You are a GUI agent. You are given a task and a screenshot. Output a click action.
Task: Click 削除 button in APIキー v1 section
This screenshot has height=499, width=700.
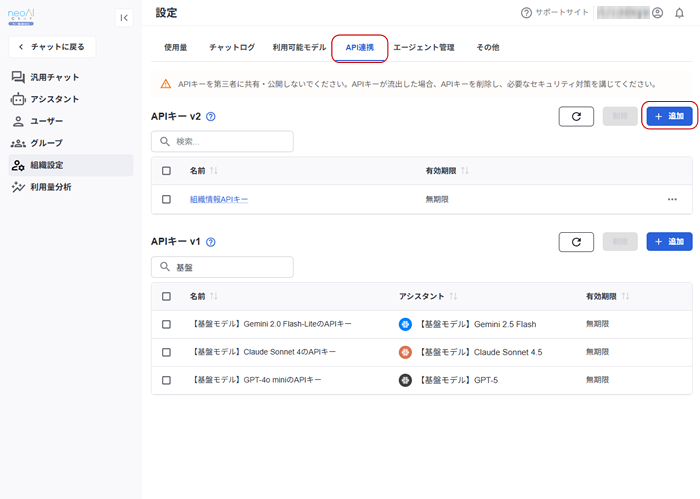click(x=620, y=242)
